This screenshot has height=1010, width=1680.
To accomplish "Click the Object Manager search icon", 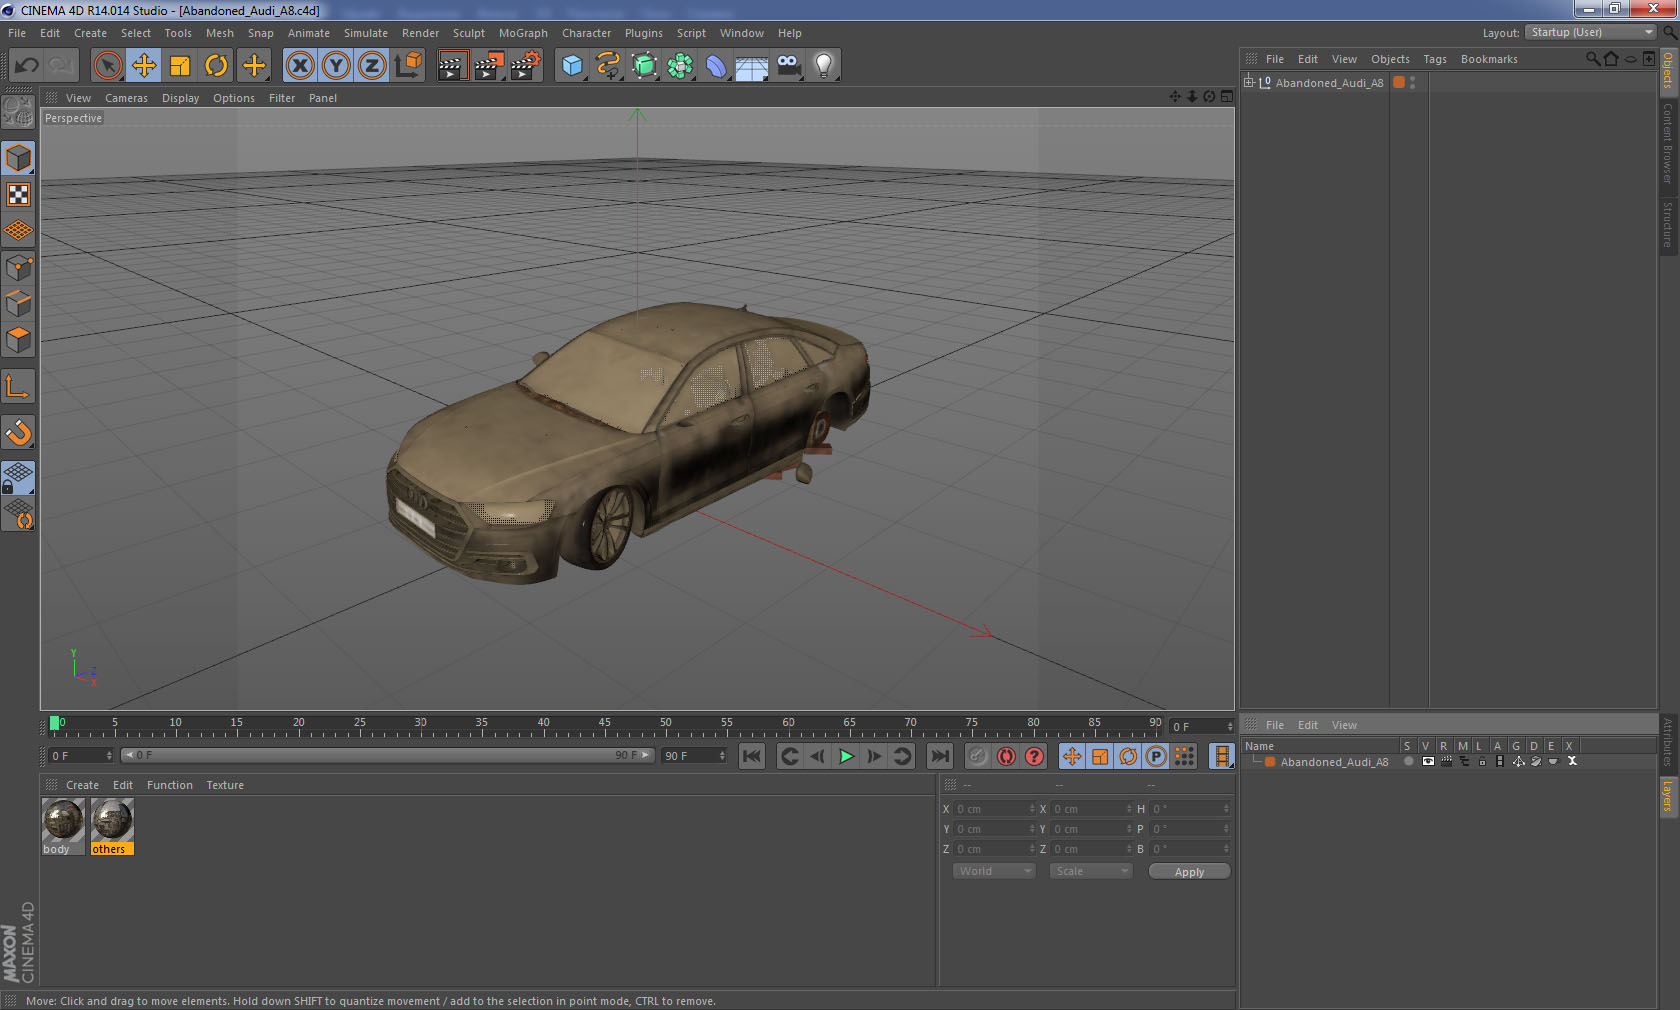I will click(1592, 59).
